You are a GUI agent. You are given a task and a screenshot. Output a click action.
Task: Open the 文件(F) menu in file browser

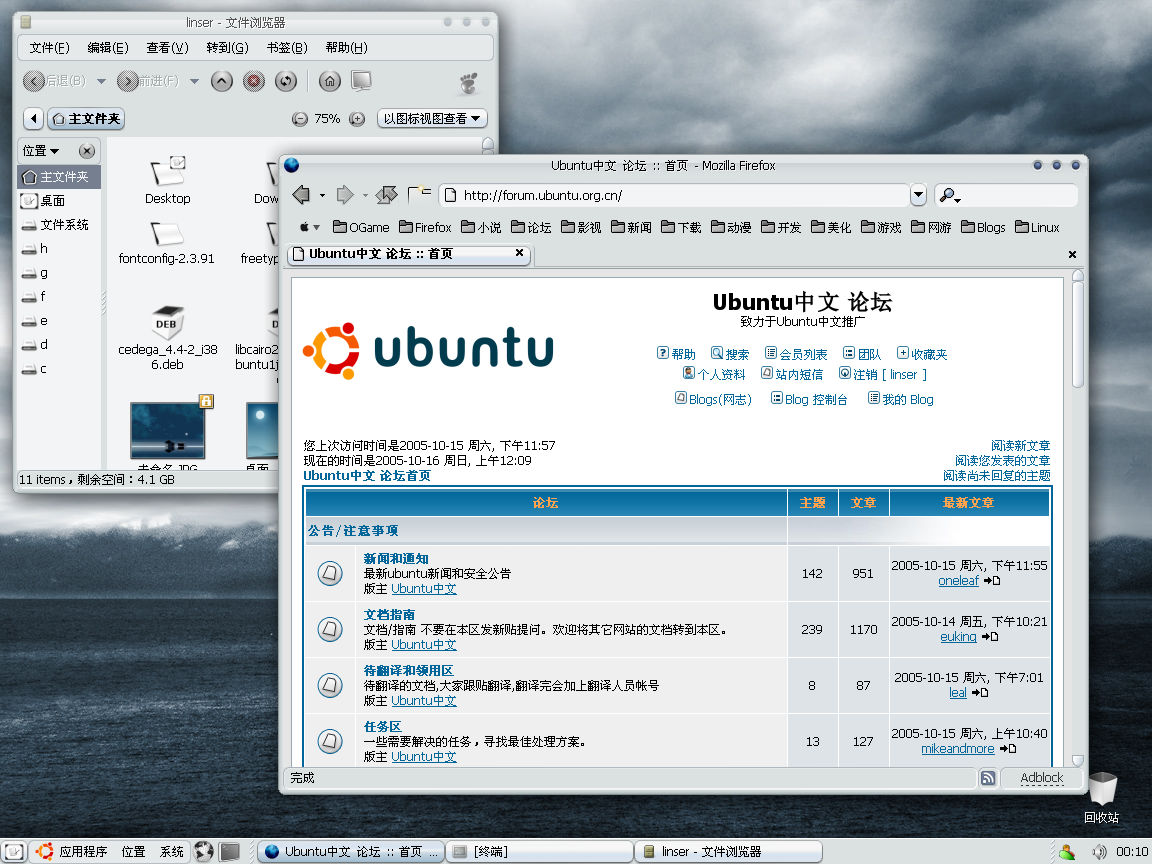point(49,48)
